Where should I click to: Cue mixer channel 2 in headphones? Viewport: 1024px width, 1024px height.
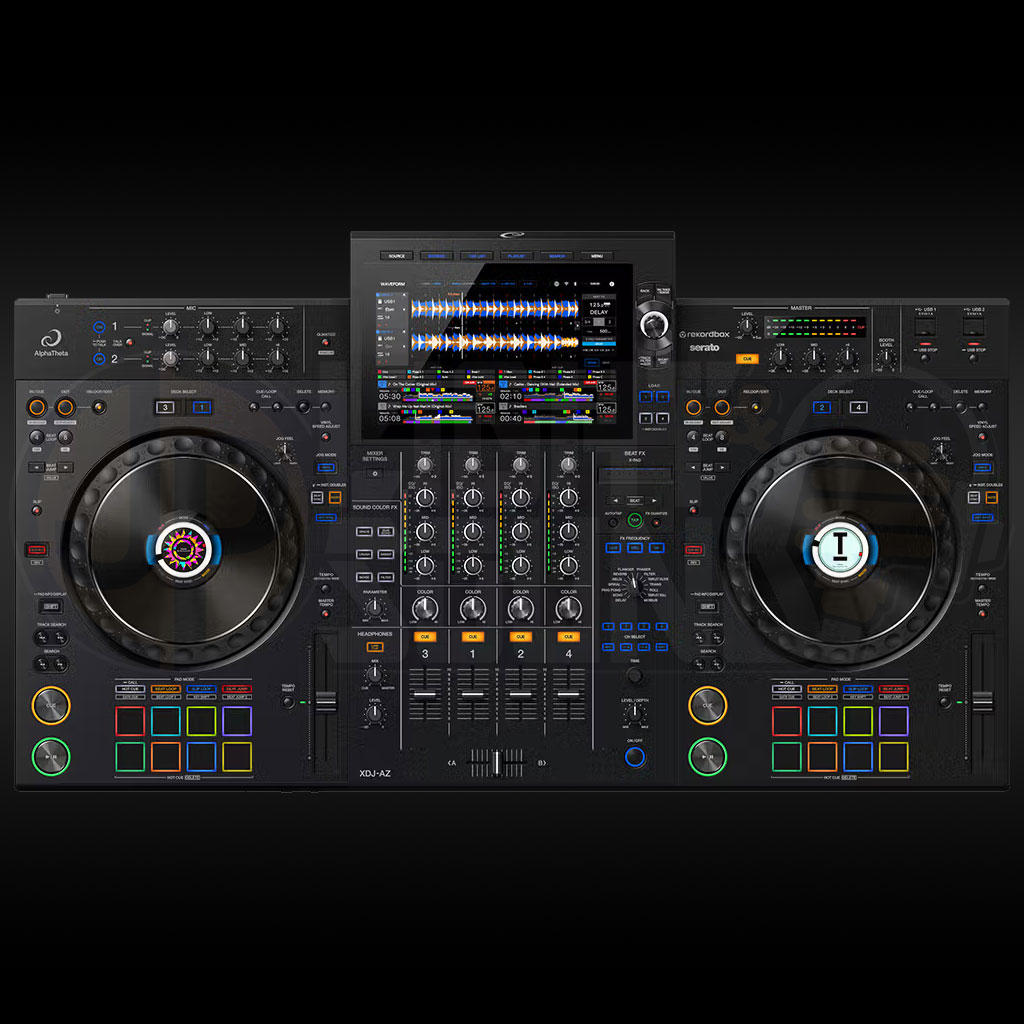pyautogui.click(x=520, y=637)
